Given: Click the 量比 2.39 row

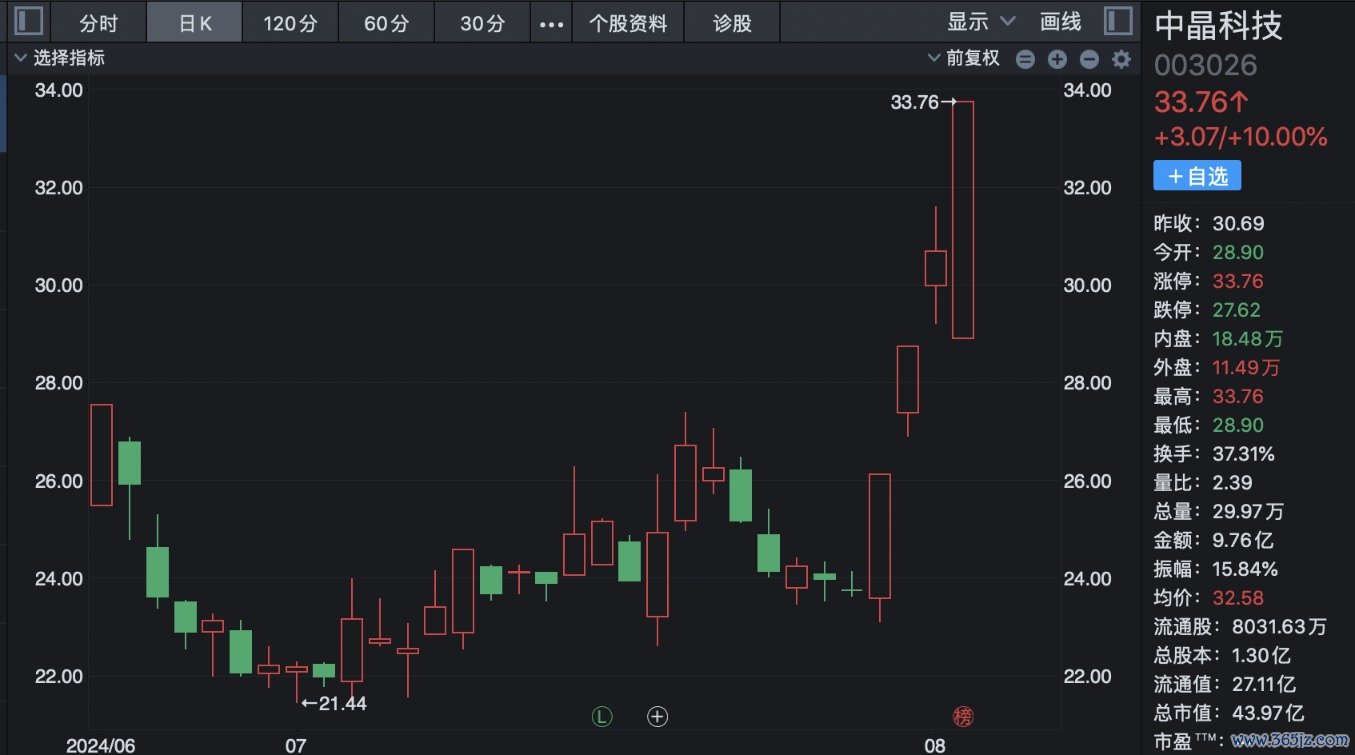Looking at the screenshot, I should pyautogui.click(x=1203, y=483).
